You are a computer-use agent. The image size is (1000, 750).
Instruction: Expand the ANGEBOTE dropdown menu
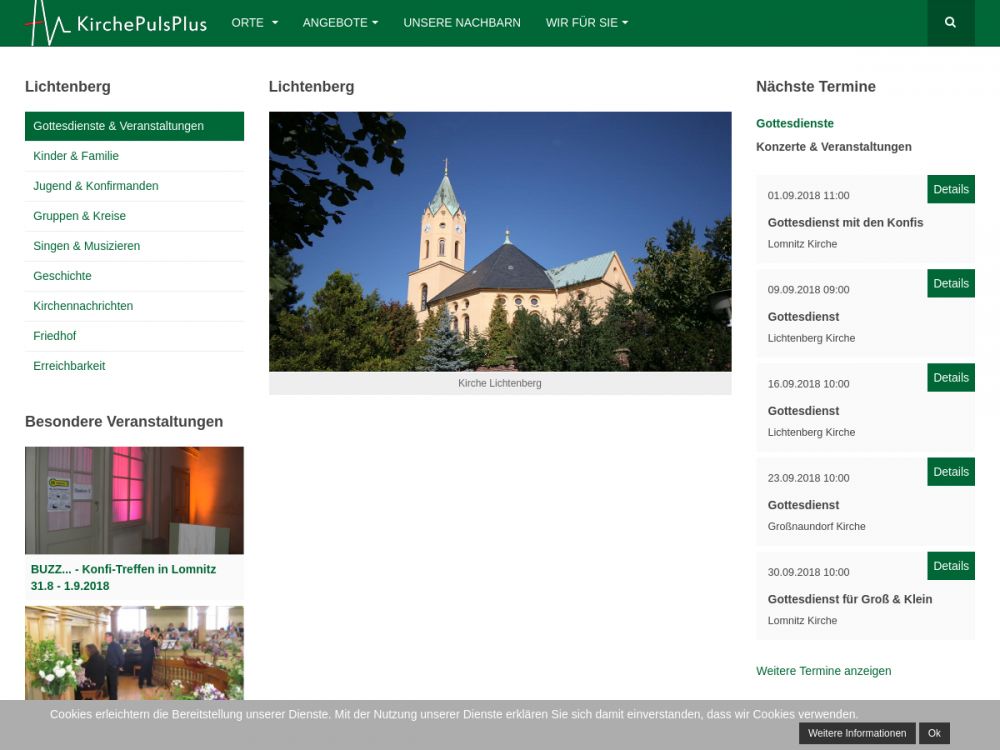[x=340, y=22]
